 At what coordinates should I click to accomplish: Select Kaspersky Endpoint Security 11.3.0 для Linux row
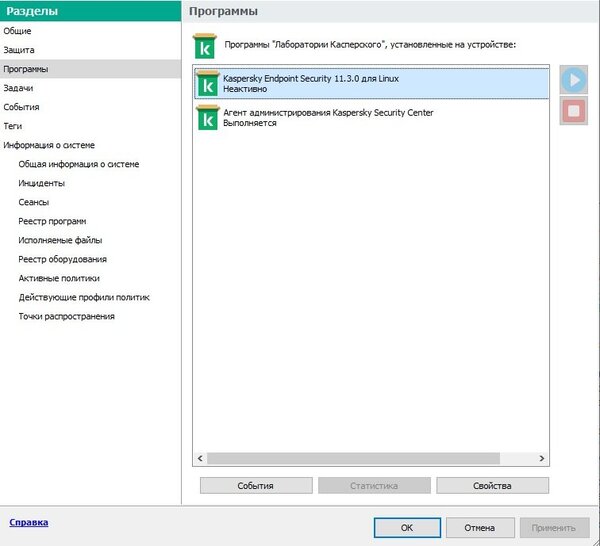coord(372,83)
